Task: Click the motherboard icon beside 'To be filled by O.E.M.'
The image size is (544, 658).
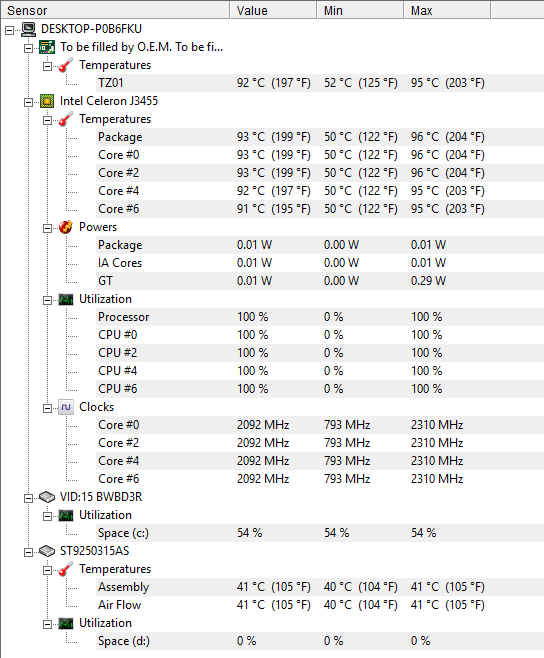Action: 47,47
